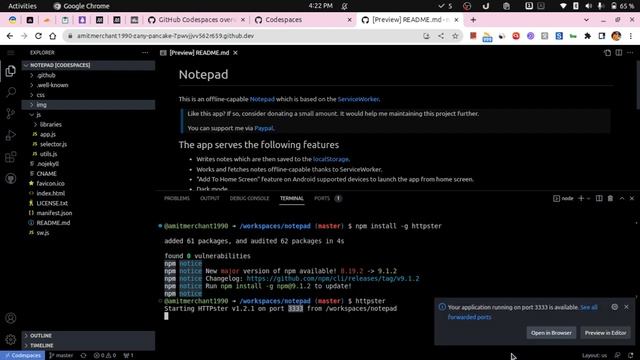
Task: Maximize the panel with the up chevron
Action: click(x=622, y=198)
